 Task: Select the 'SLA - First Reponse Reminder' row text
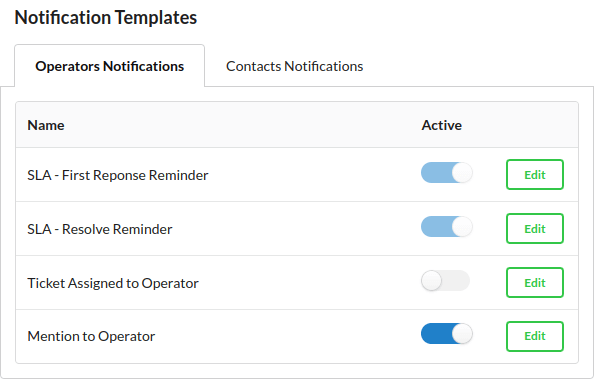(x=118, y=175)
